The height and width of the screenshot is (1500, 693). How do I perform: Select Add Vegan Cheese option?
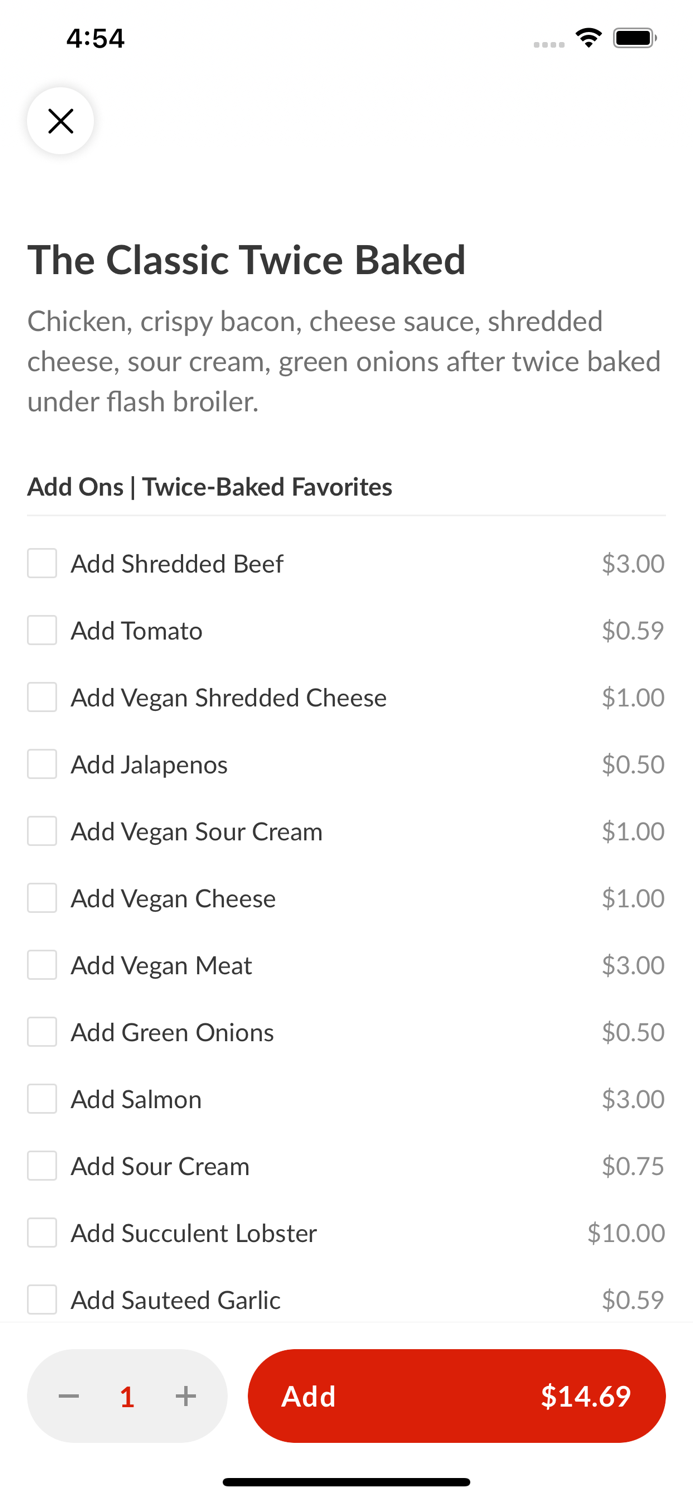[x=41, y=898]
